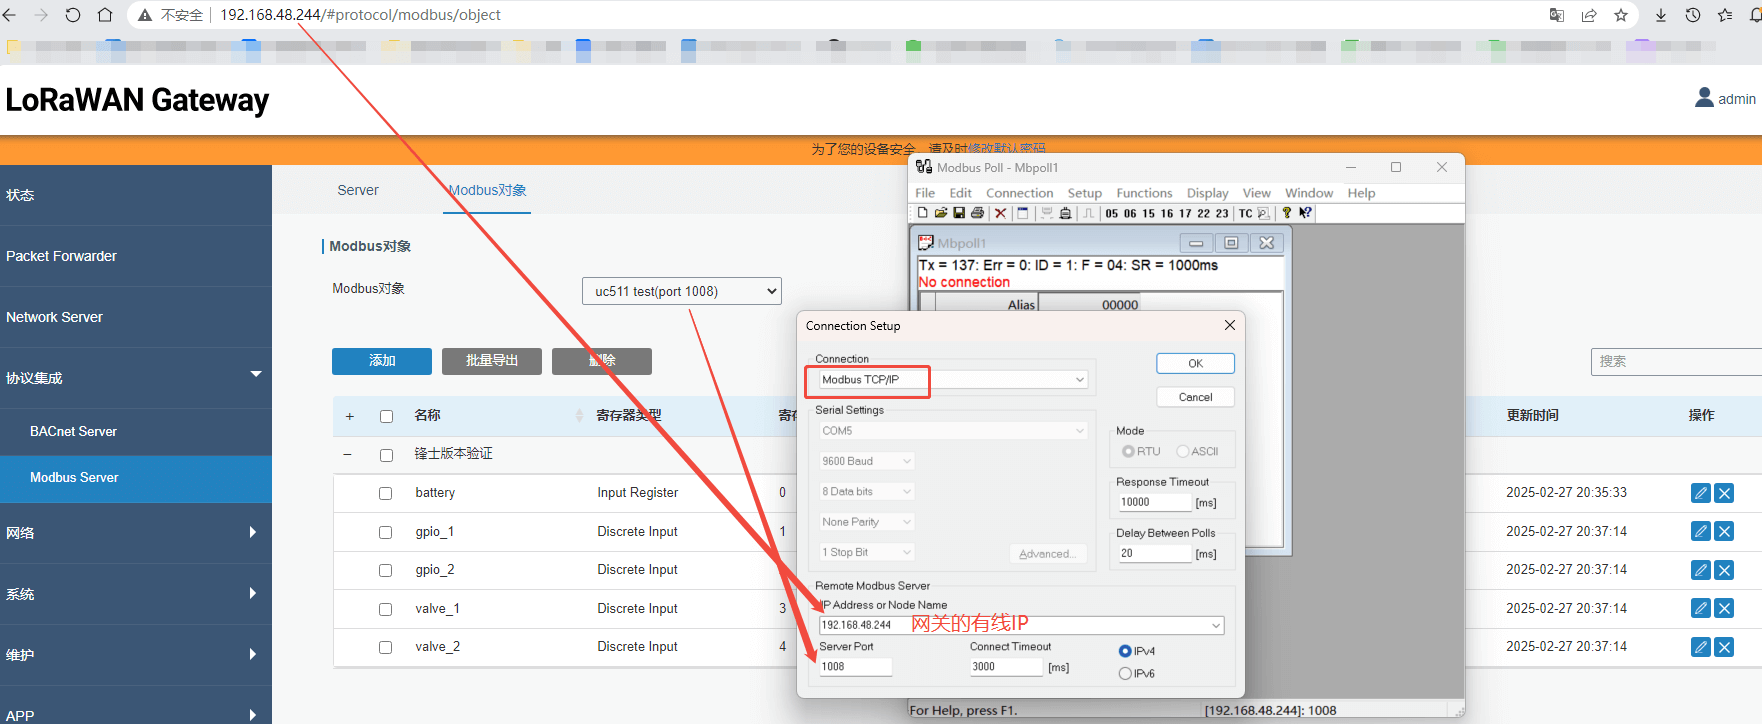Click the Server Port input field

click(855, 667)
